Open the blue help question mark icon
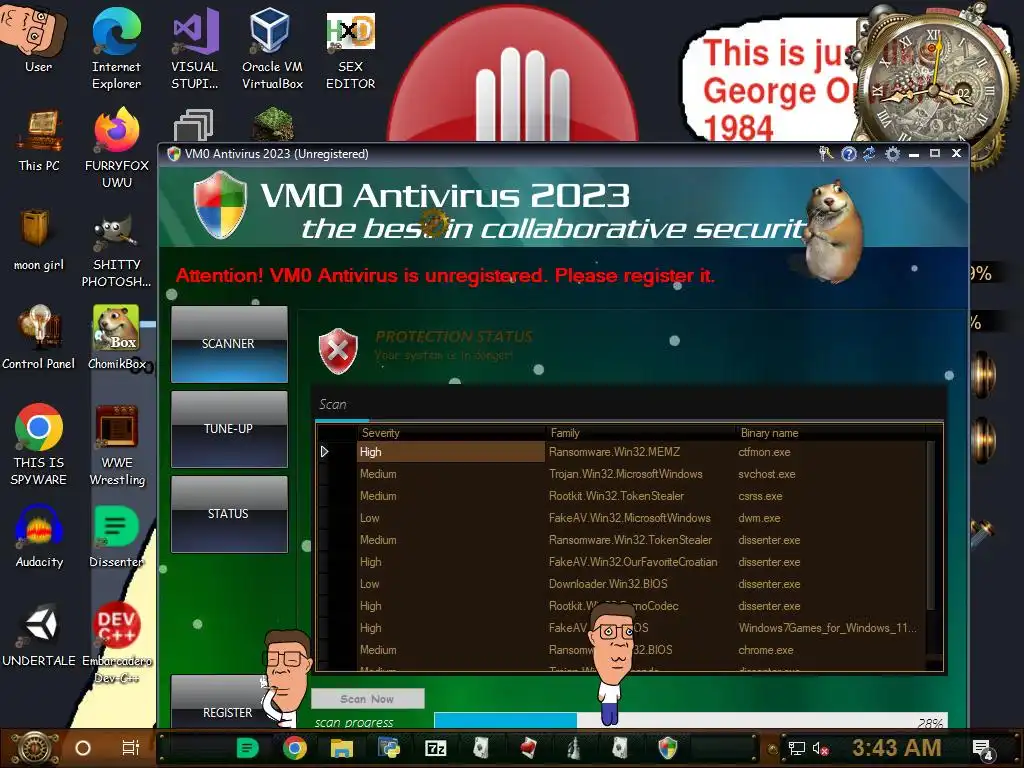This screenshot has height=768, width=1024. pos(848,153)
